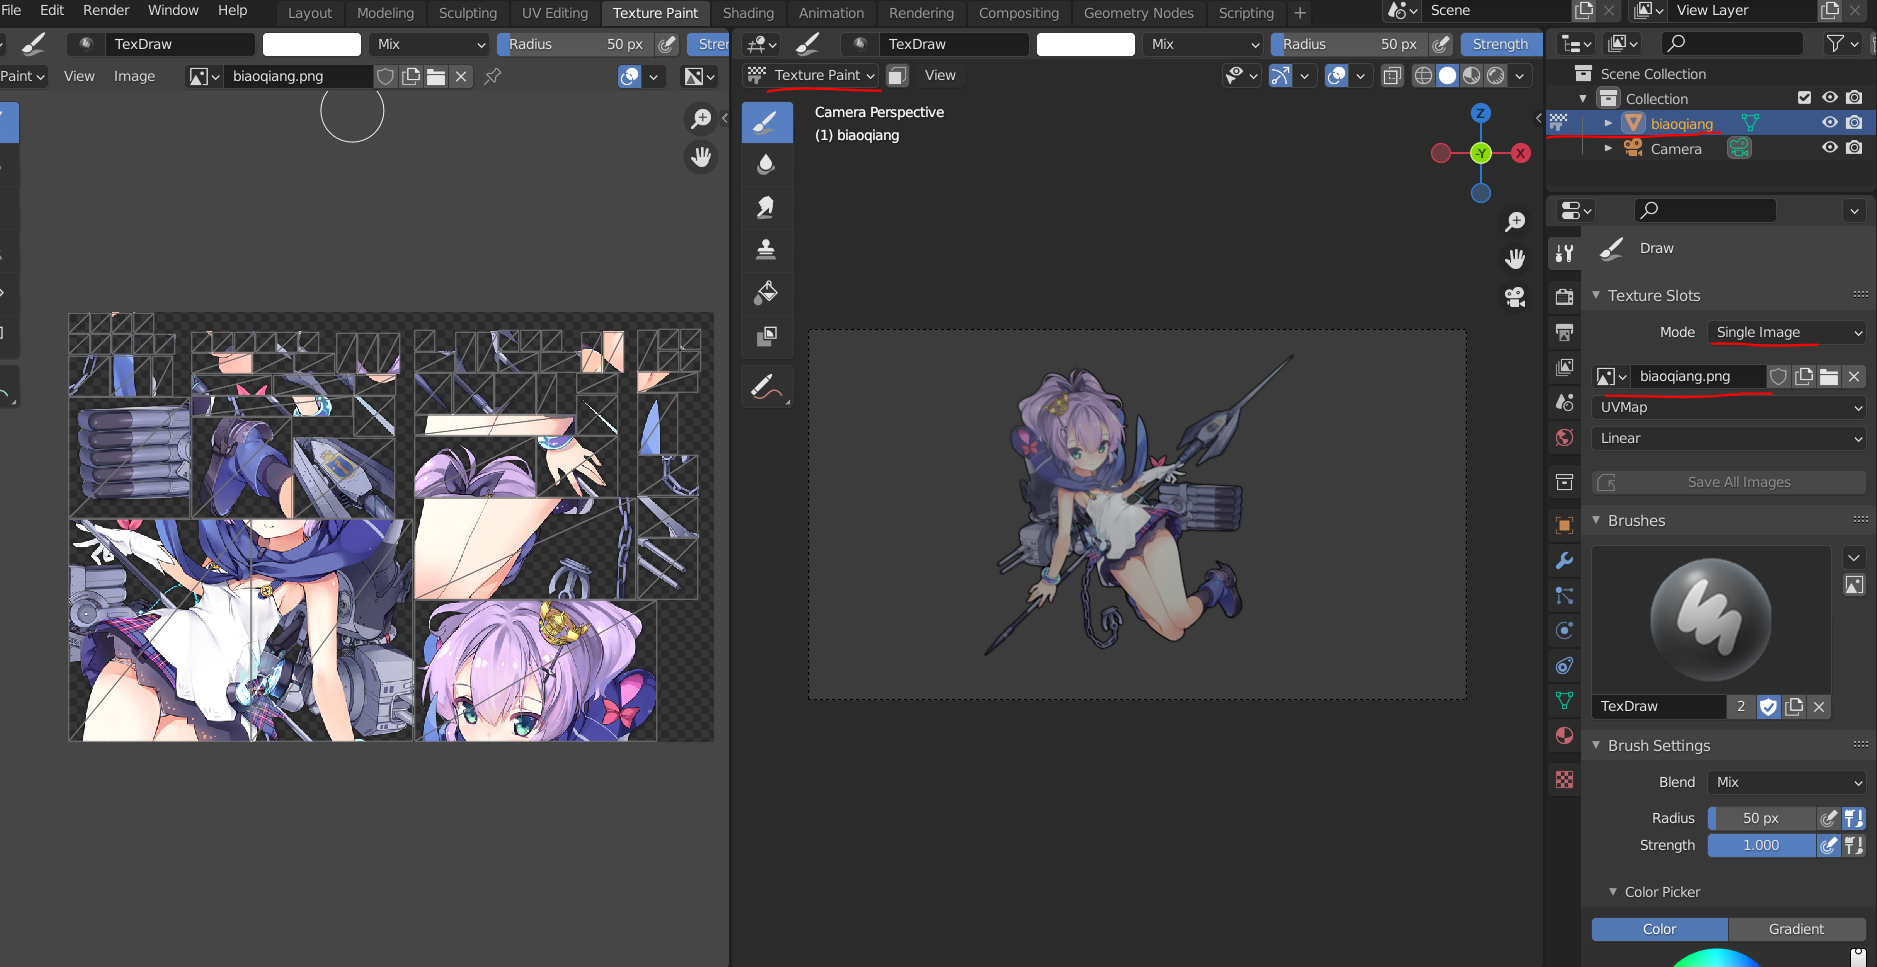1877x967 pixels.
Task: Select the Clone stamp tool
Action: coord(766,249)
